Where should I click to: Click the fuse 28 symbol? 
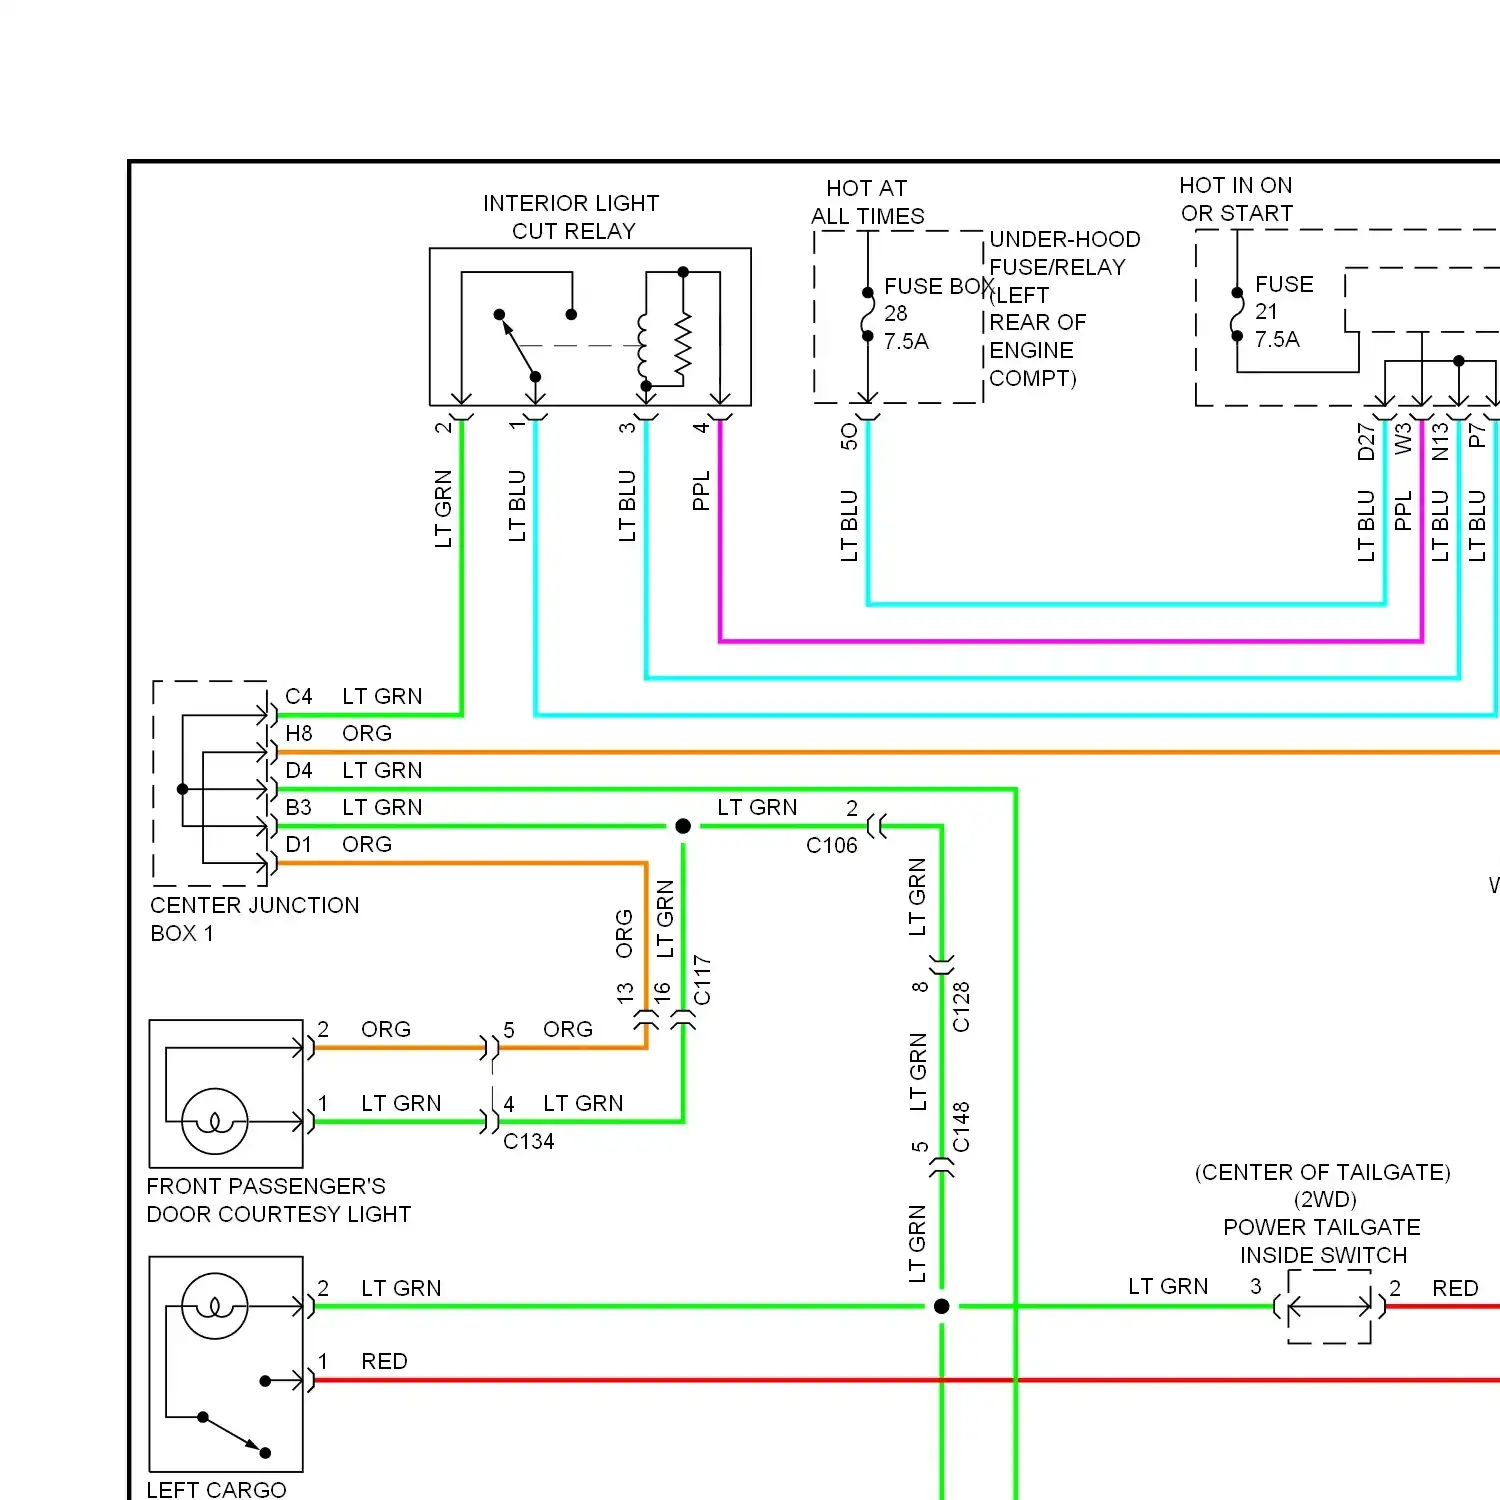click(x=867, y=314)
